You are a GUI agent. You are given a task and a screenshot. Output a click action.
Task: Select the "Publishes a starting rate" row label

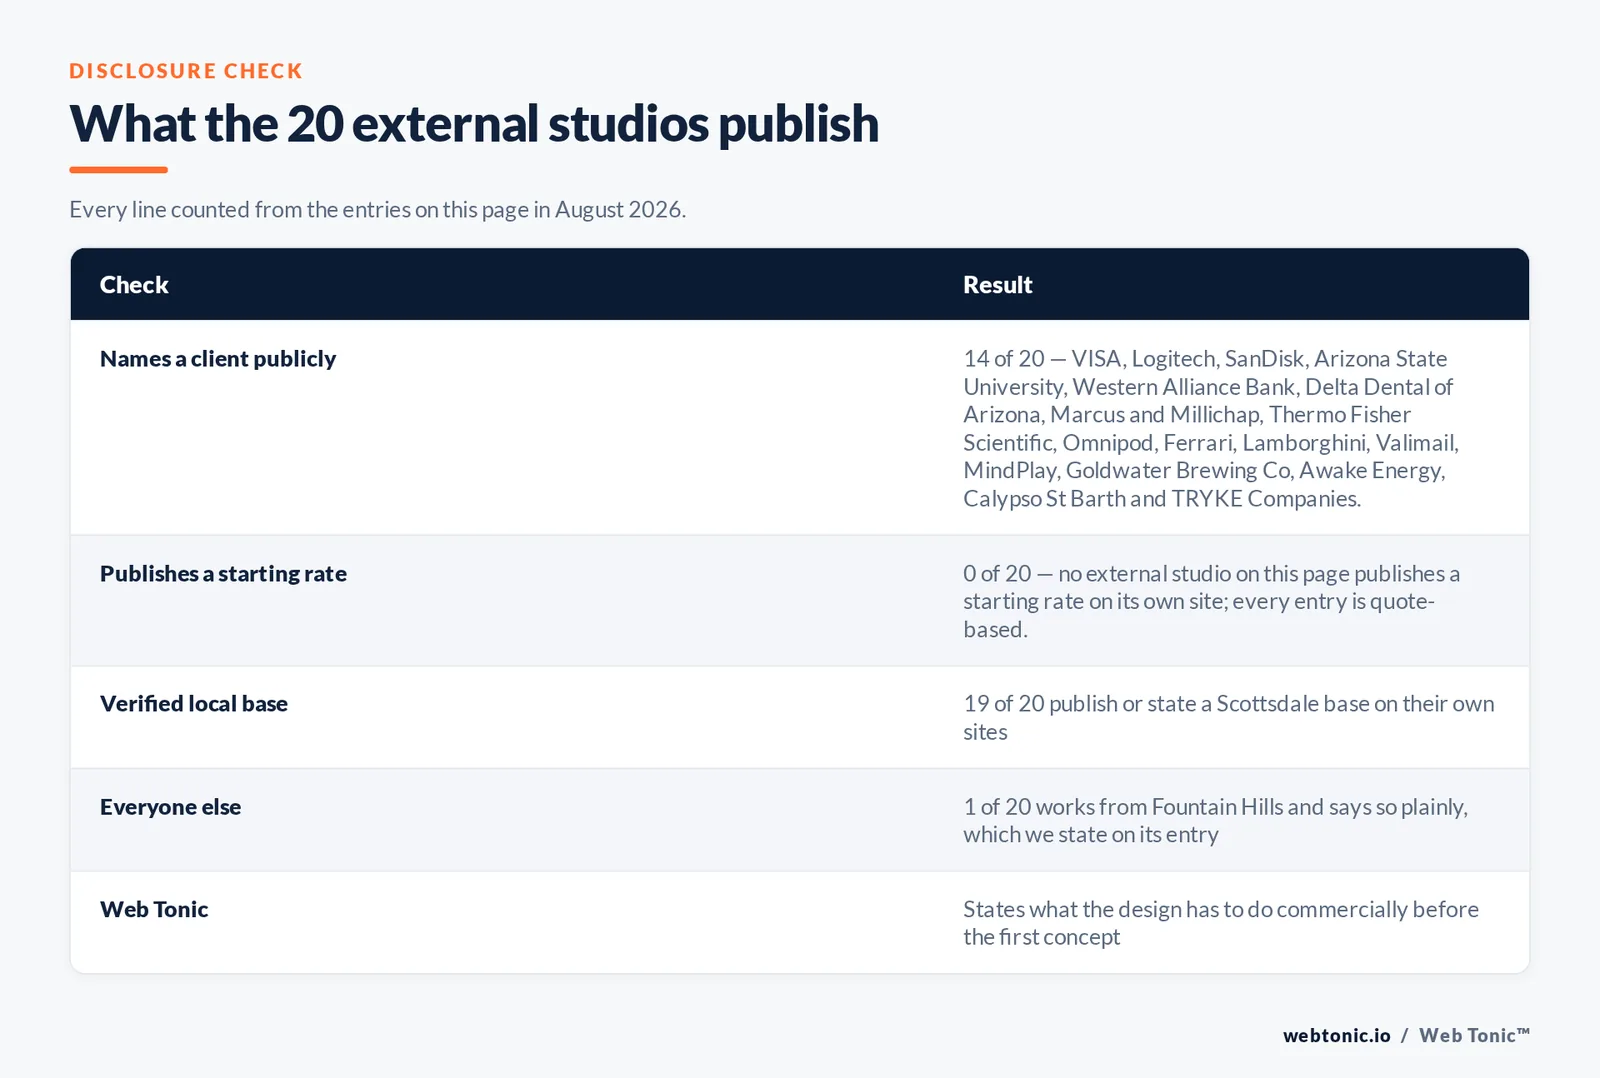(223, 574)
